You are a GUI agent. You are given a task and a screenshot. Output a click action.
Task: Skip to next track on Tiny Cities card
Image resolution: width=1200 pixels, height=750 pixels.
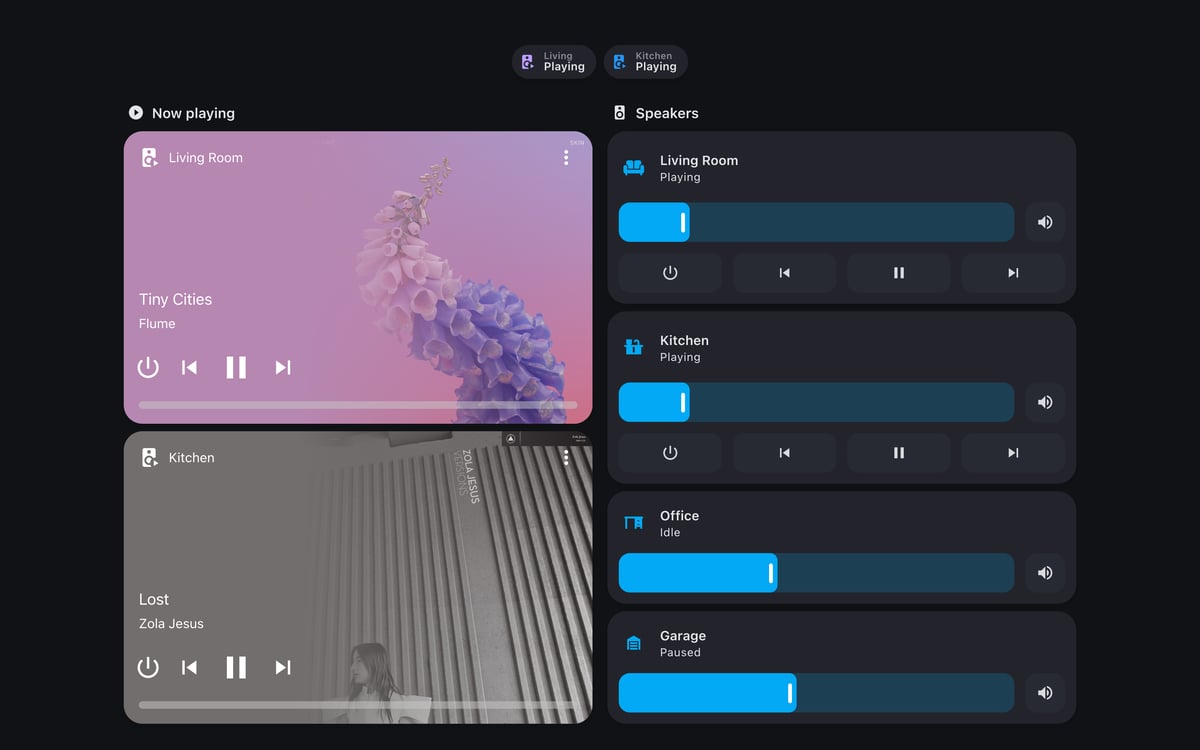click(283, 367)
